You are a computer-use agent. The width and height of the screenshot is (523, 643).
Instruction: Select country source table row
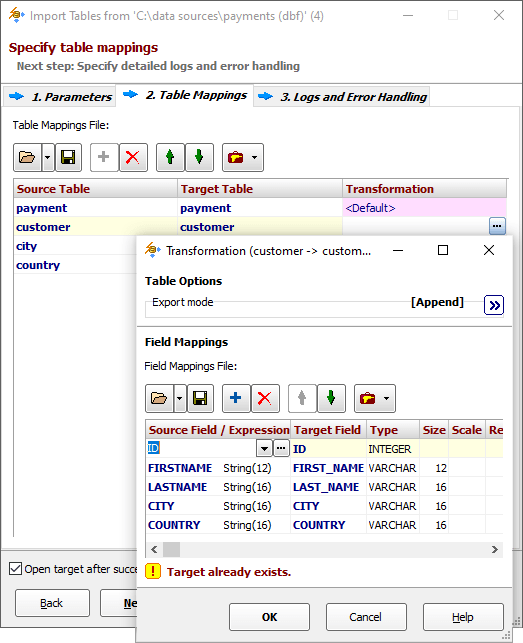coord(76,265)
